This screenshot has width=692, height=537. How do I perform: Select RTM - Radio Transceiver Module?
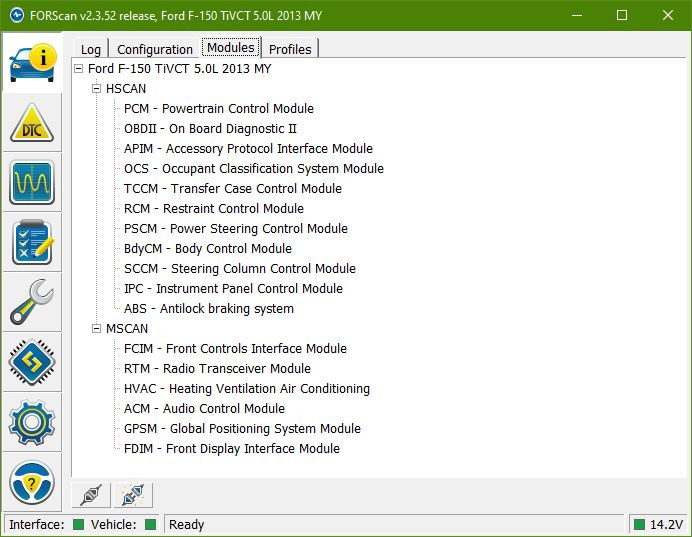tap(217, 368)
